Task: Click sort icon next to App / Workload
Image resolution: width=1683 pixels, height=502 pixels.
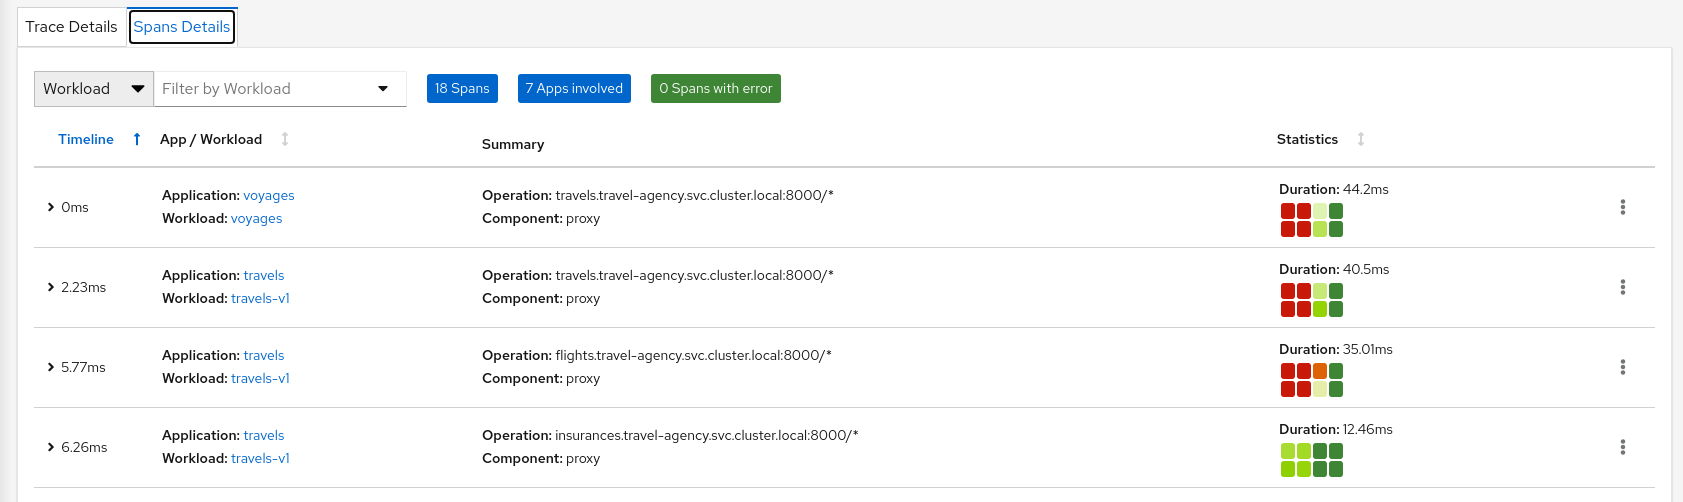Action: 285,139
